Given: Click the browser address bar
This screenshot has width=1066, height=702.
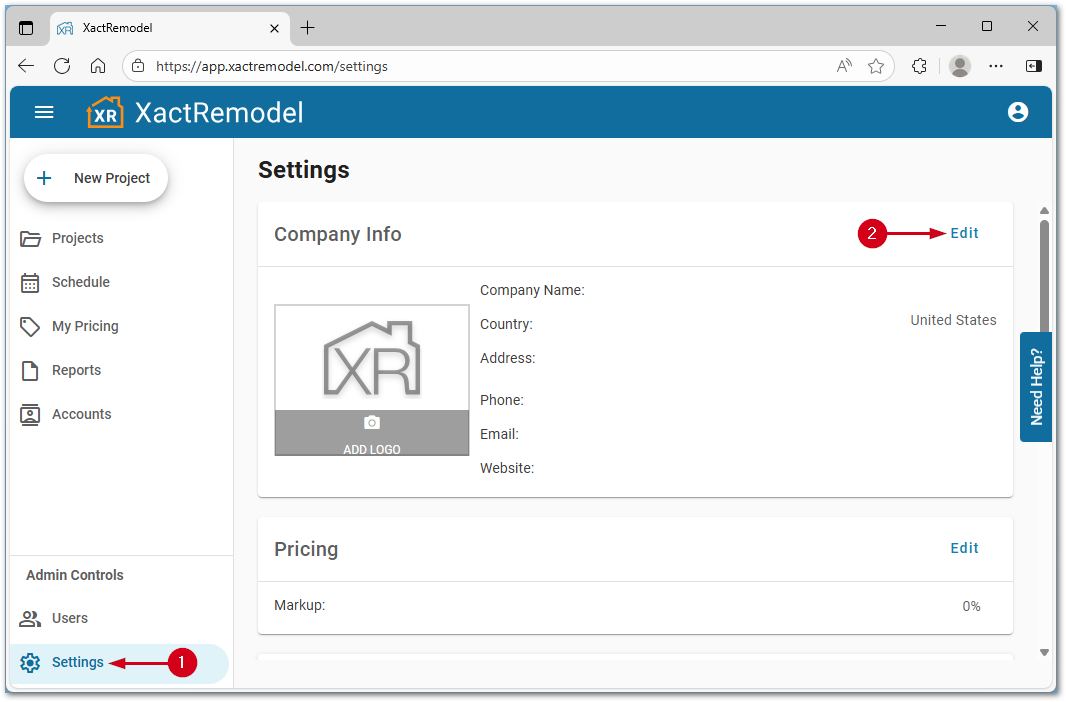Looking at the screenshot, I should pyautogui.click(x=480, y=66).
